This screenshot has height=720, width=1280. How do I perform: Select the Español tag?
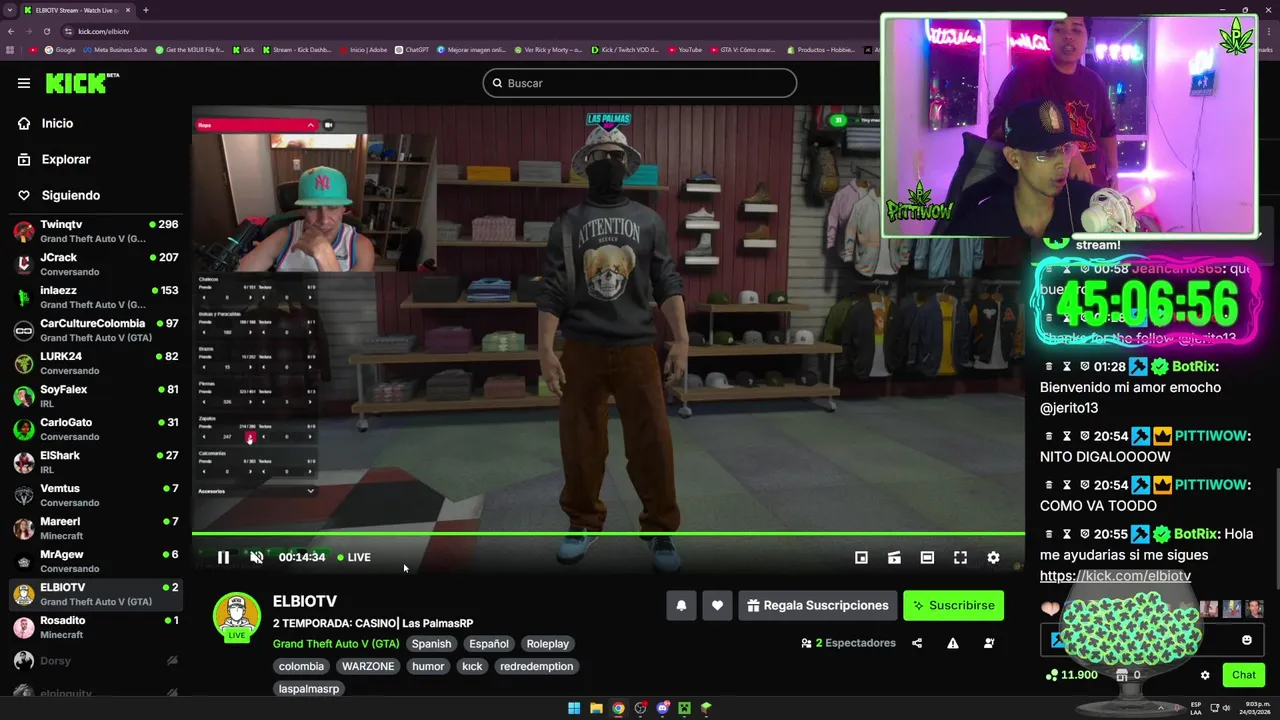point(489,644)
